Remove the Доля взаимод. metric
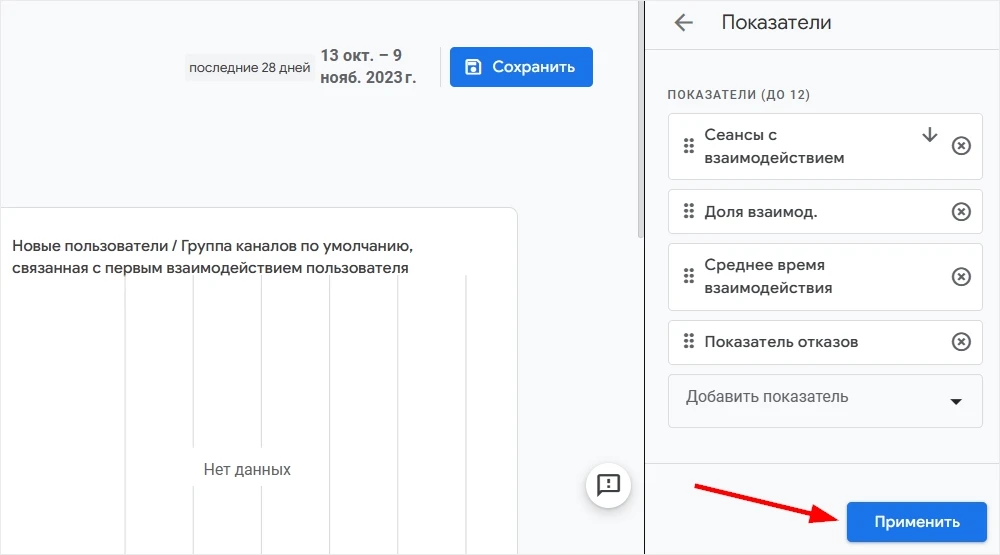The width and height of the screenshot is (1000, 555). pos(961,212)
